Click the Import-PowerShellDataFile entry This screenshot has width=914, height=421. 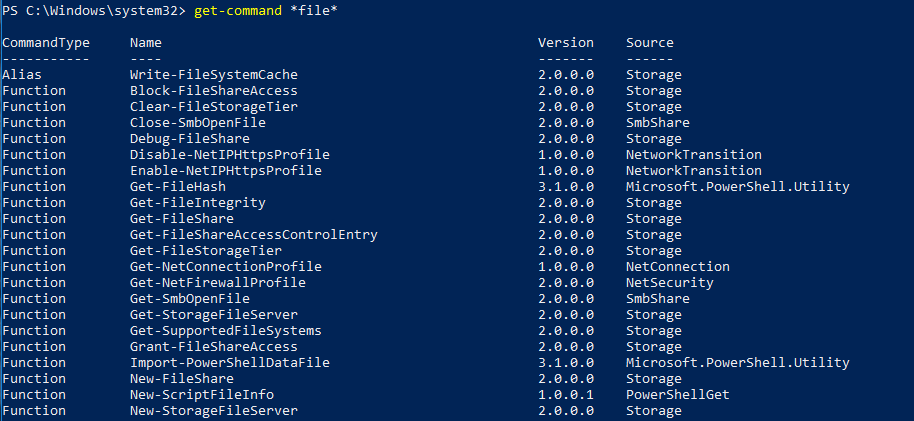[x=230, y=363]
